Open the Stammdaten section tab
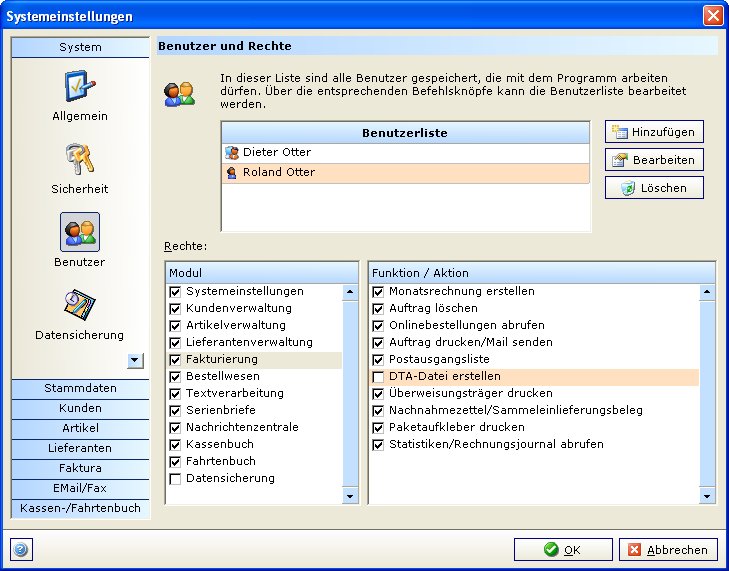729x571 pixels. tap(80, 388)
